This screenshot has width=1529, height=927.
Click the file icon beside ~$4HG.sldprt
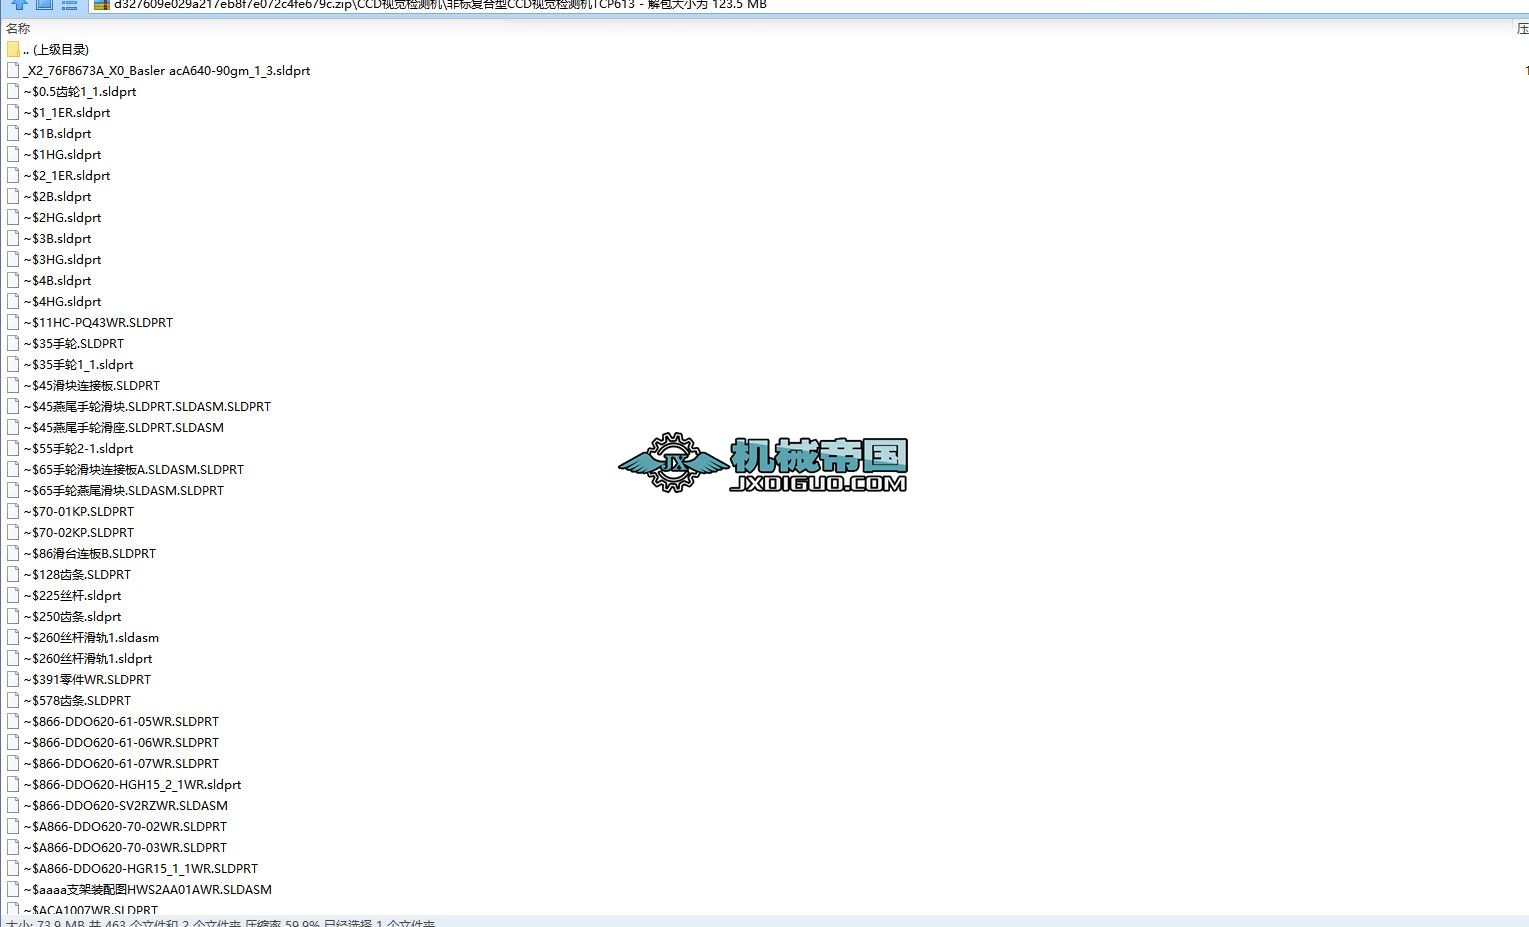pyautogui.click(x=13, y=302)
